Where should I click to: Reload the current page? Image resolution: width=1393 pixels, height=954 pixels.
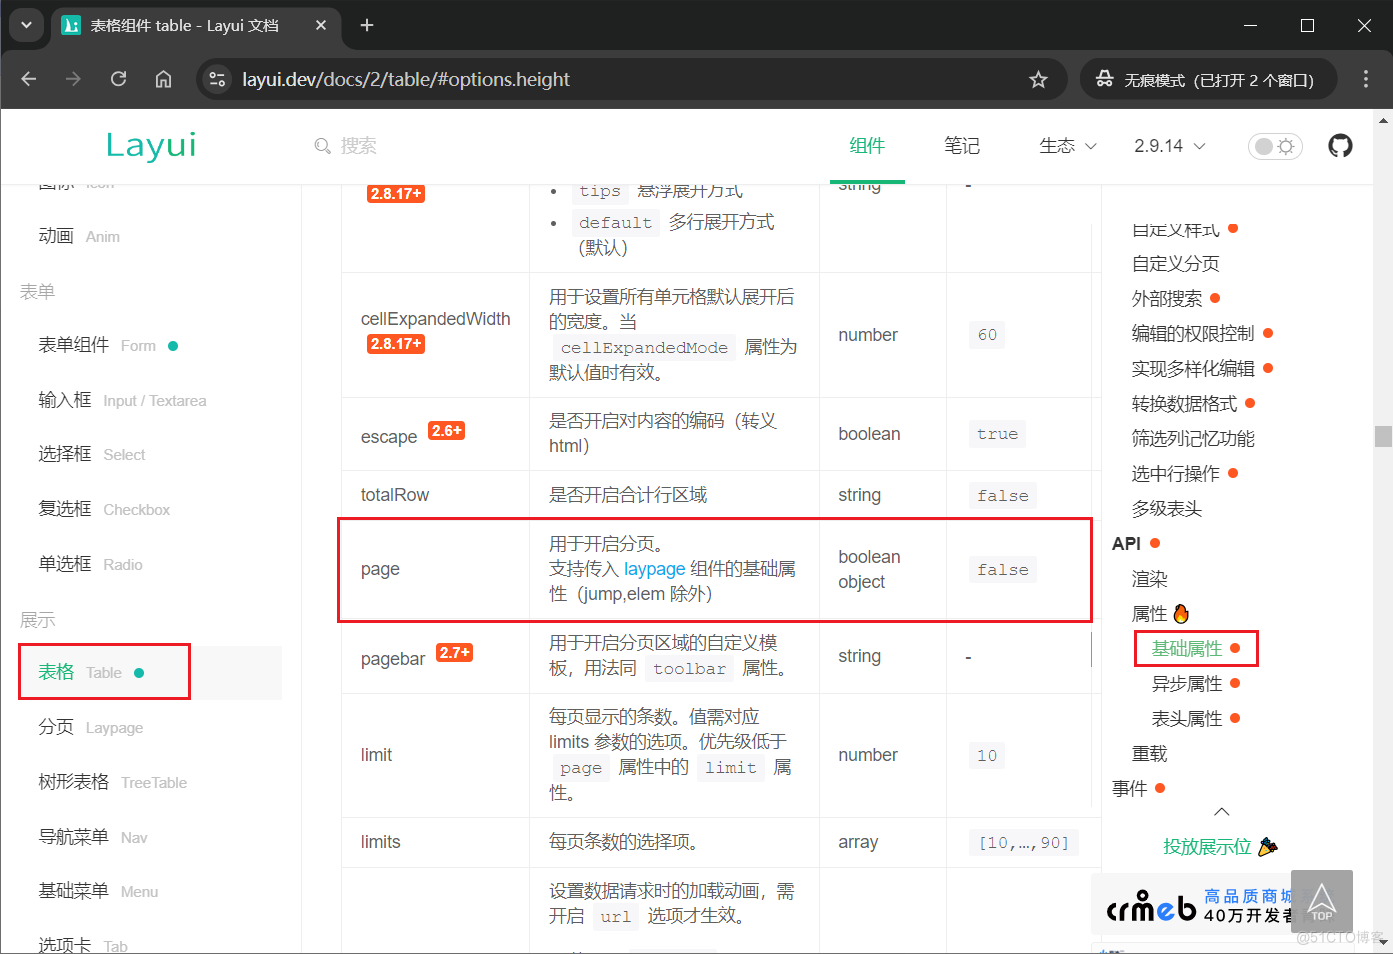tap(118, 79)
